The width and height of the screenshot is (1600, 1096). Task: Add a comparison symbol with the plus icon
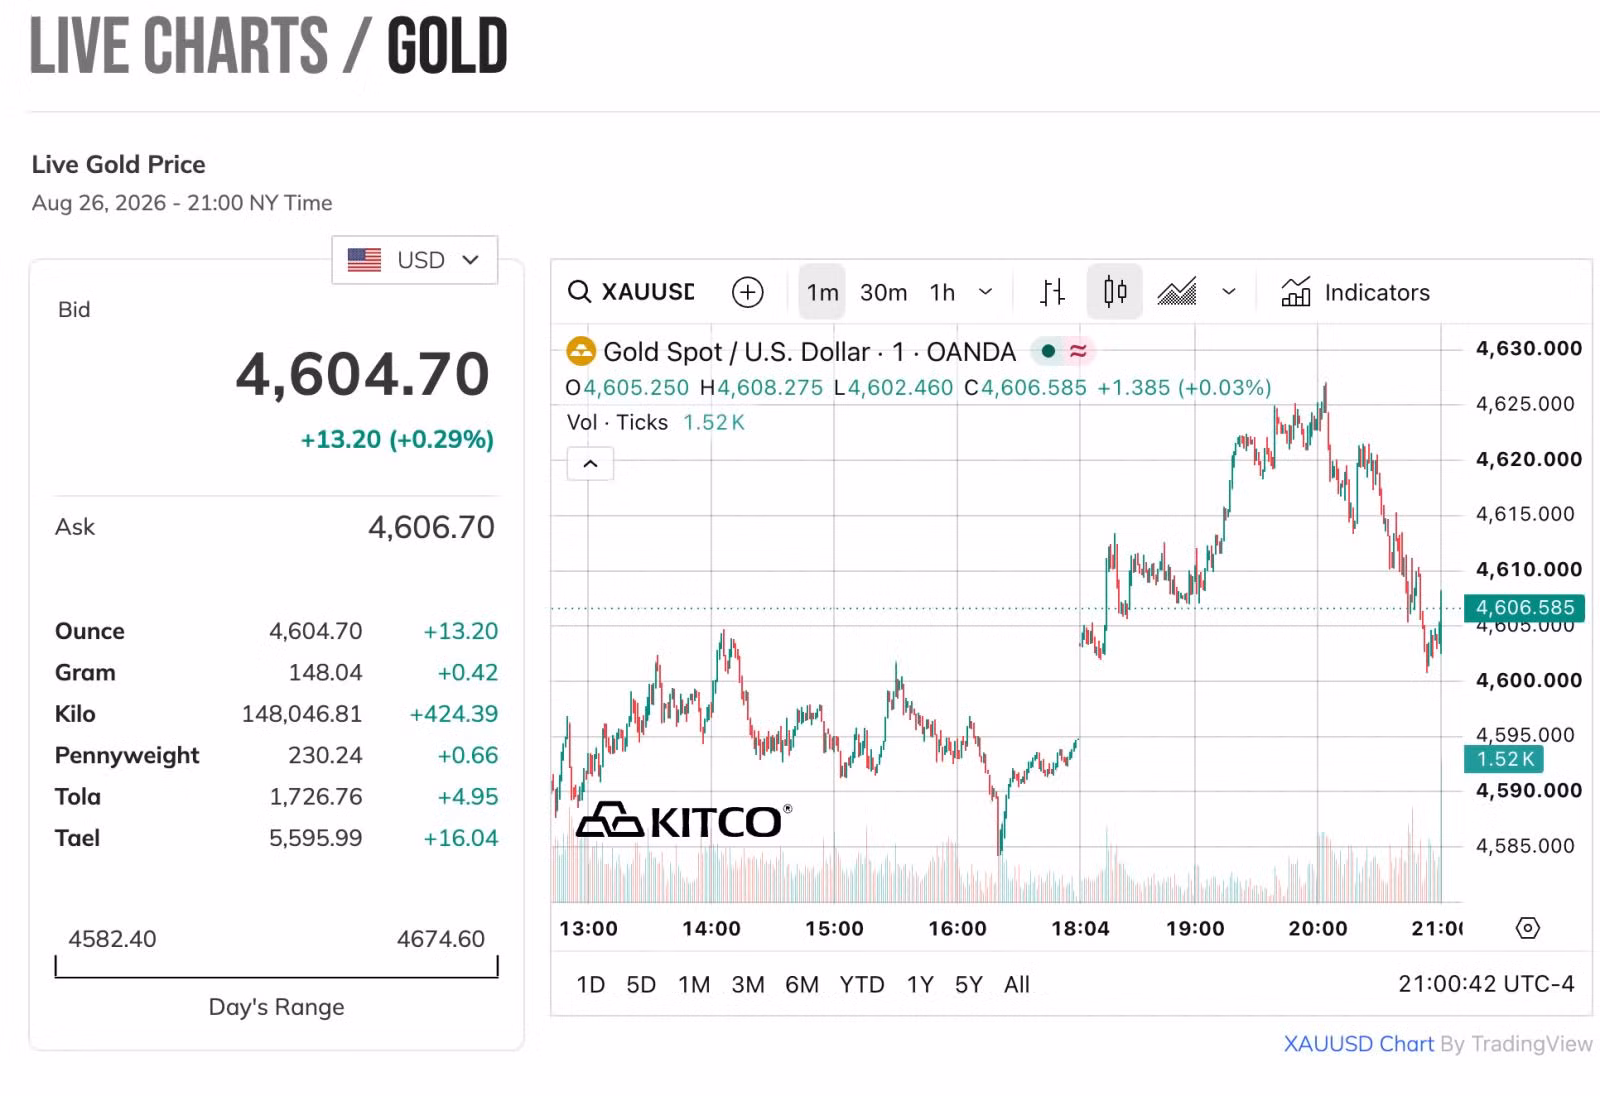748,292
